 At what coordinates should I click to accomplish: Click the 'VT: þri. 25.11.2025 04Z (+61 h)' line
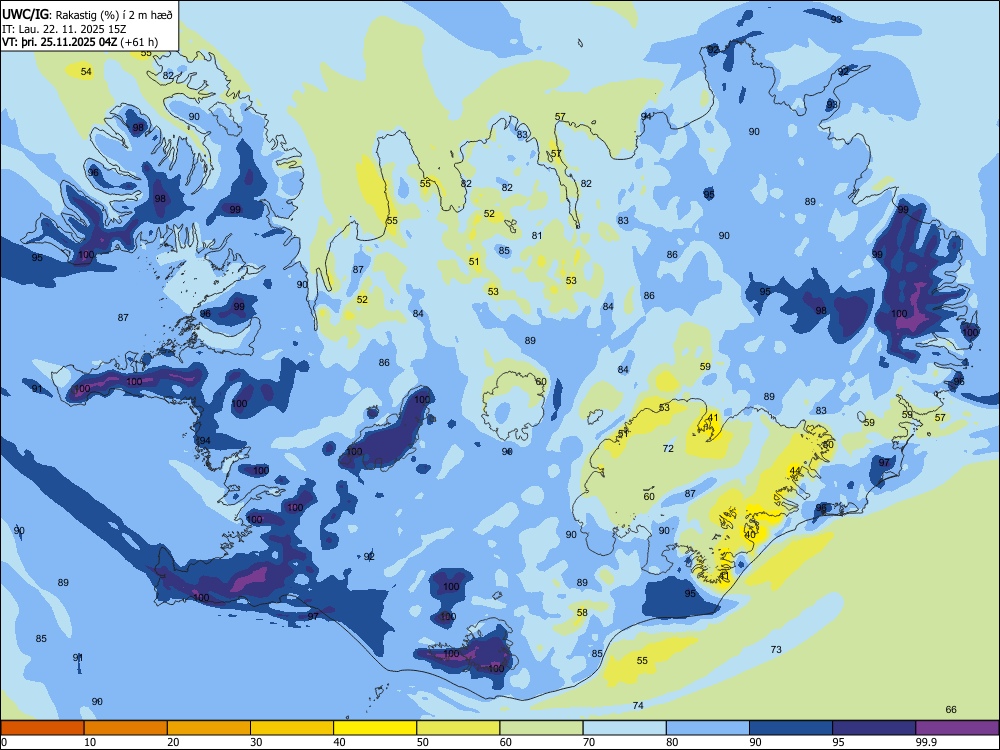[80, 42]
